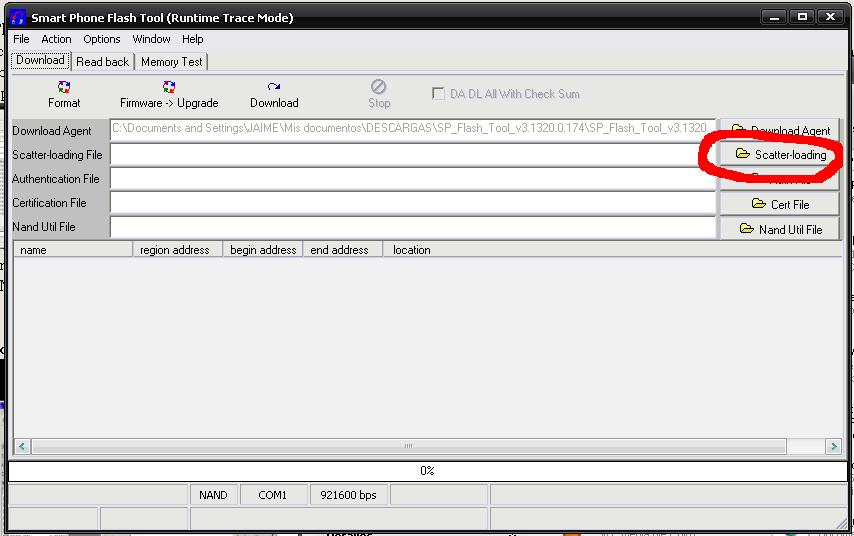Switch to the Memory Test tab
854x536 pixels.
click(x=172, y=62)
